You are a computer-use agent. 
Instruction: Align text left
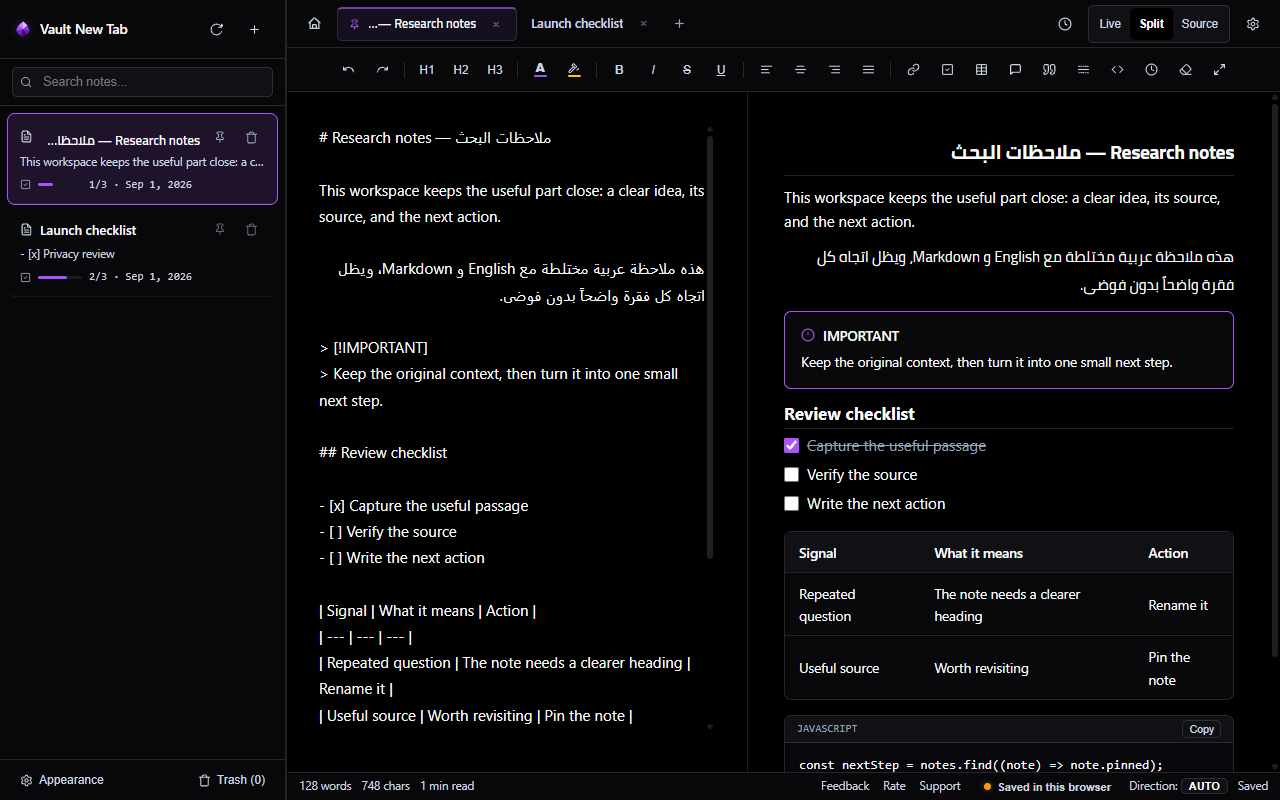(x=766, y=70)
